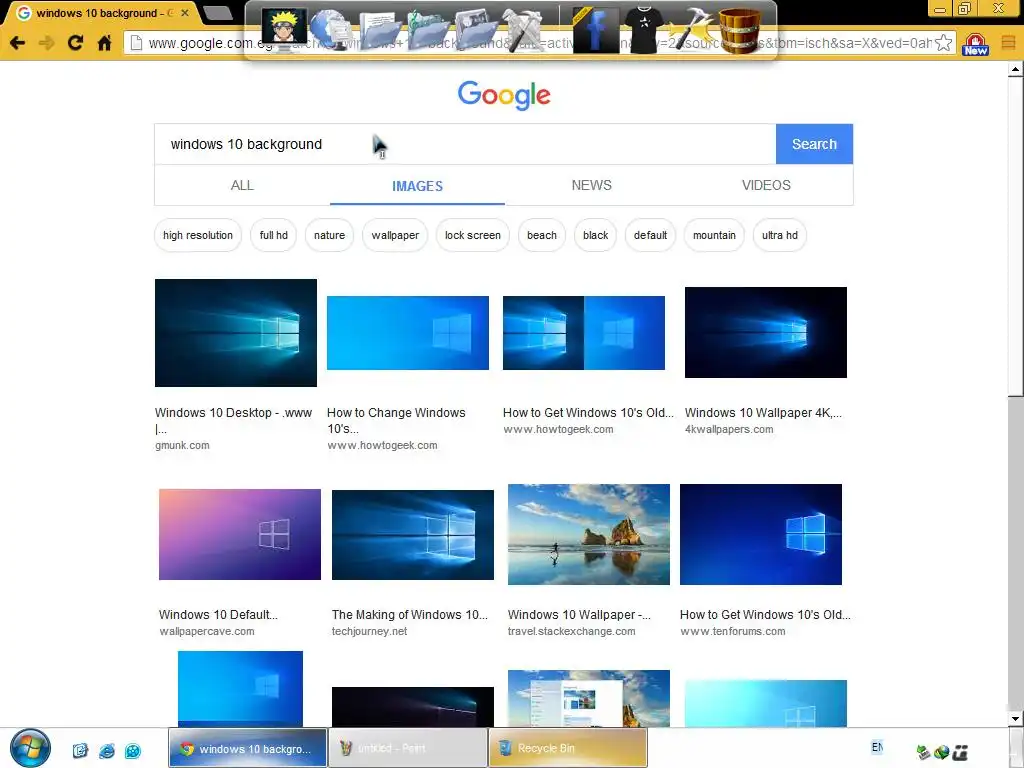Click 'Windows 10 Wallpaper 4K,...' title link

tap(763, 413)
